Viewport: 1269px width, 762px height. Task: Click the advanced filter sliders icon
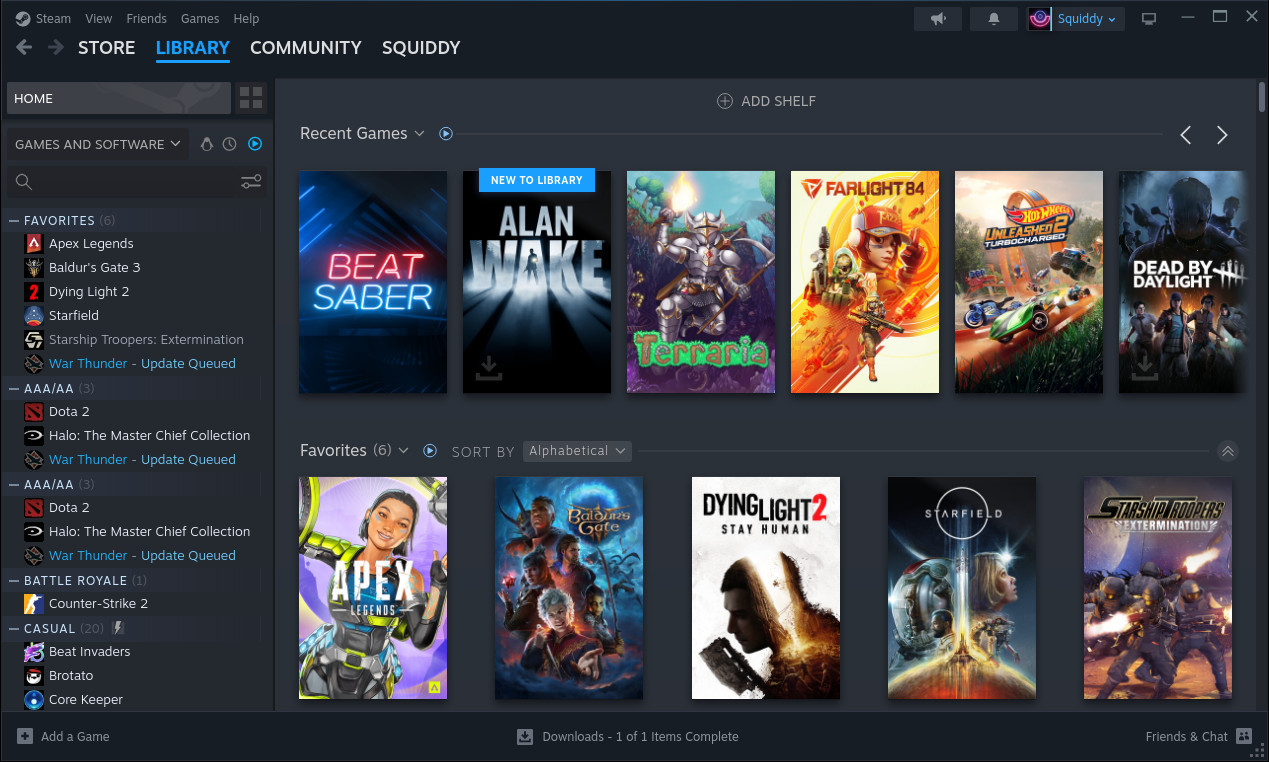[x=251, y=181]
